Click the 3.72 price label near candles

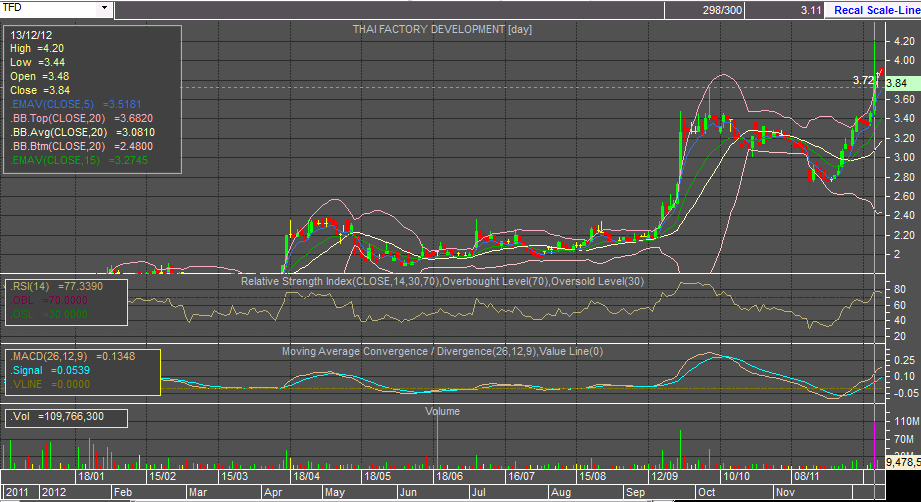click(863, 80)
